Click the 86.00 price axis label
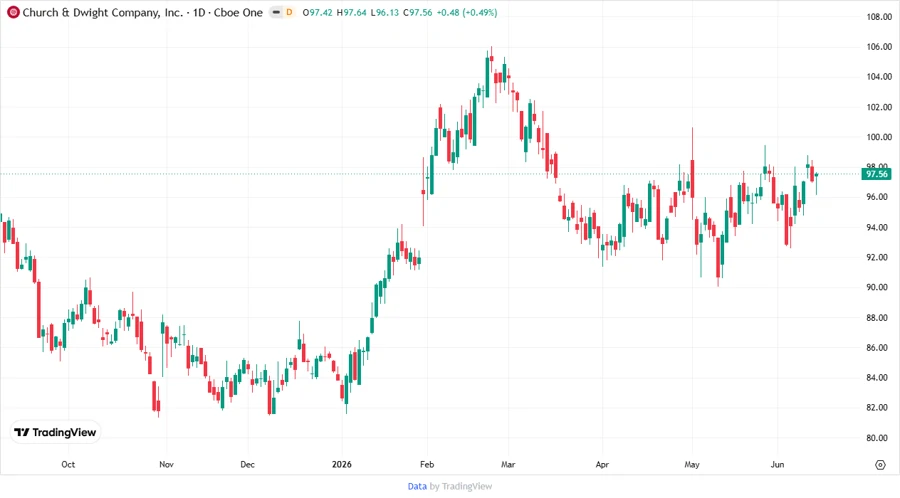 click(879, 348)
